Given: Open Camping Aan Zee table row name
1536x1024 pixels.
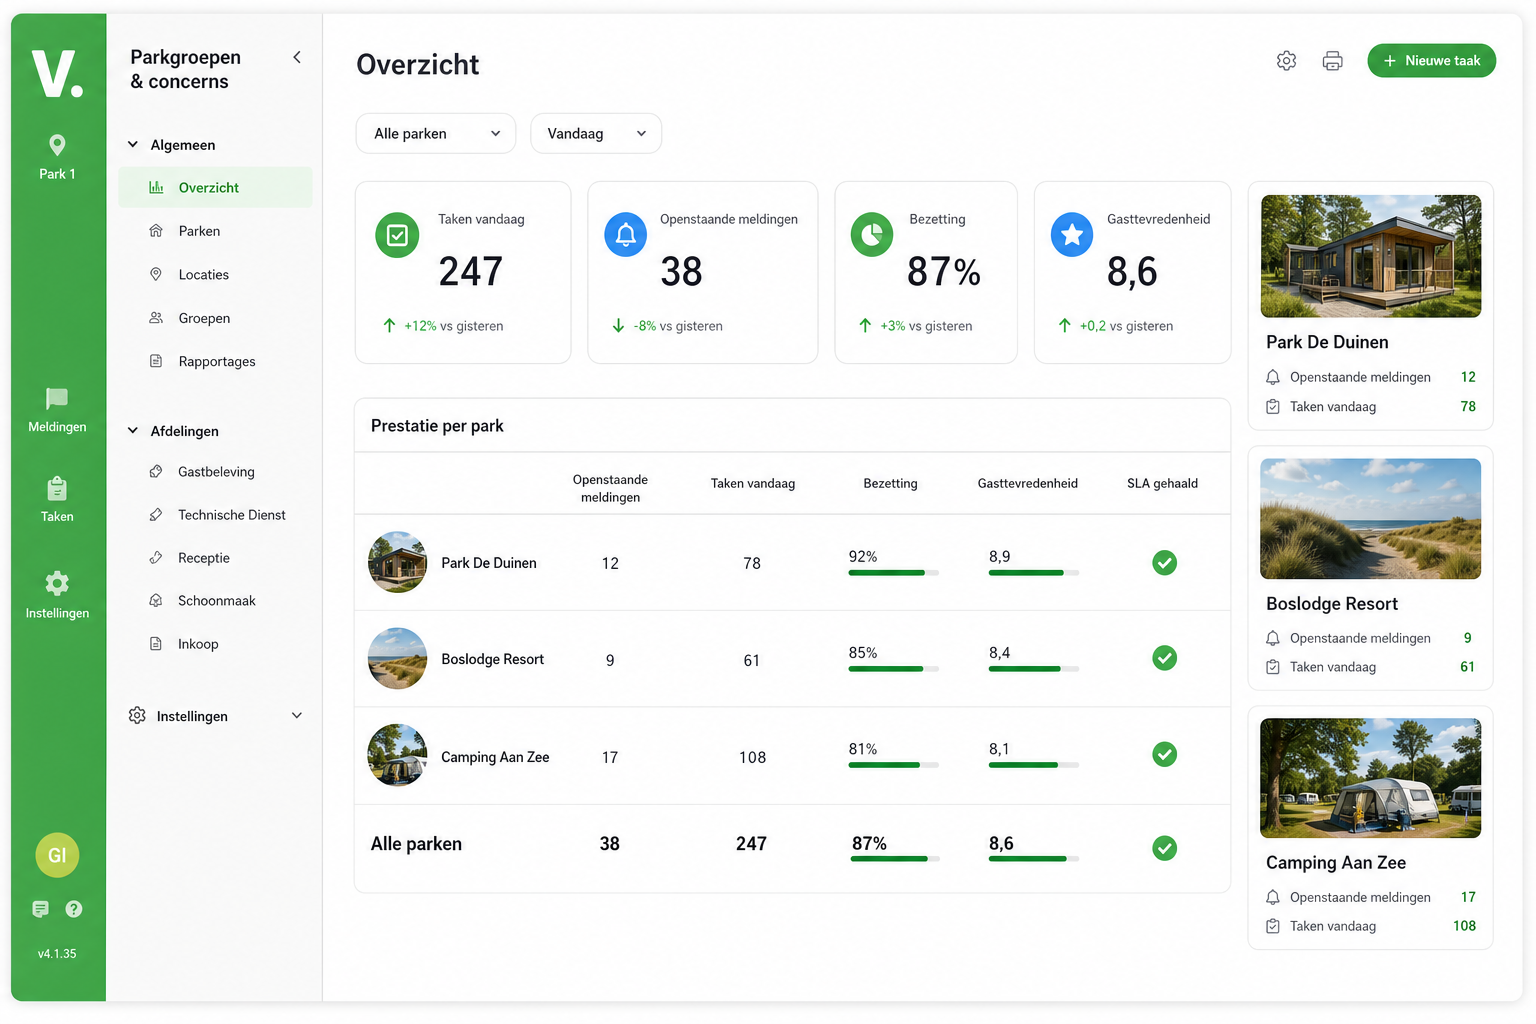Looking at the screenshot, I should (495, 757).
